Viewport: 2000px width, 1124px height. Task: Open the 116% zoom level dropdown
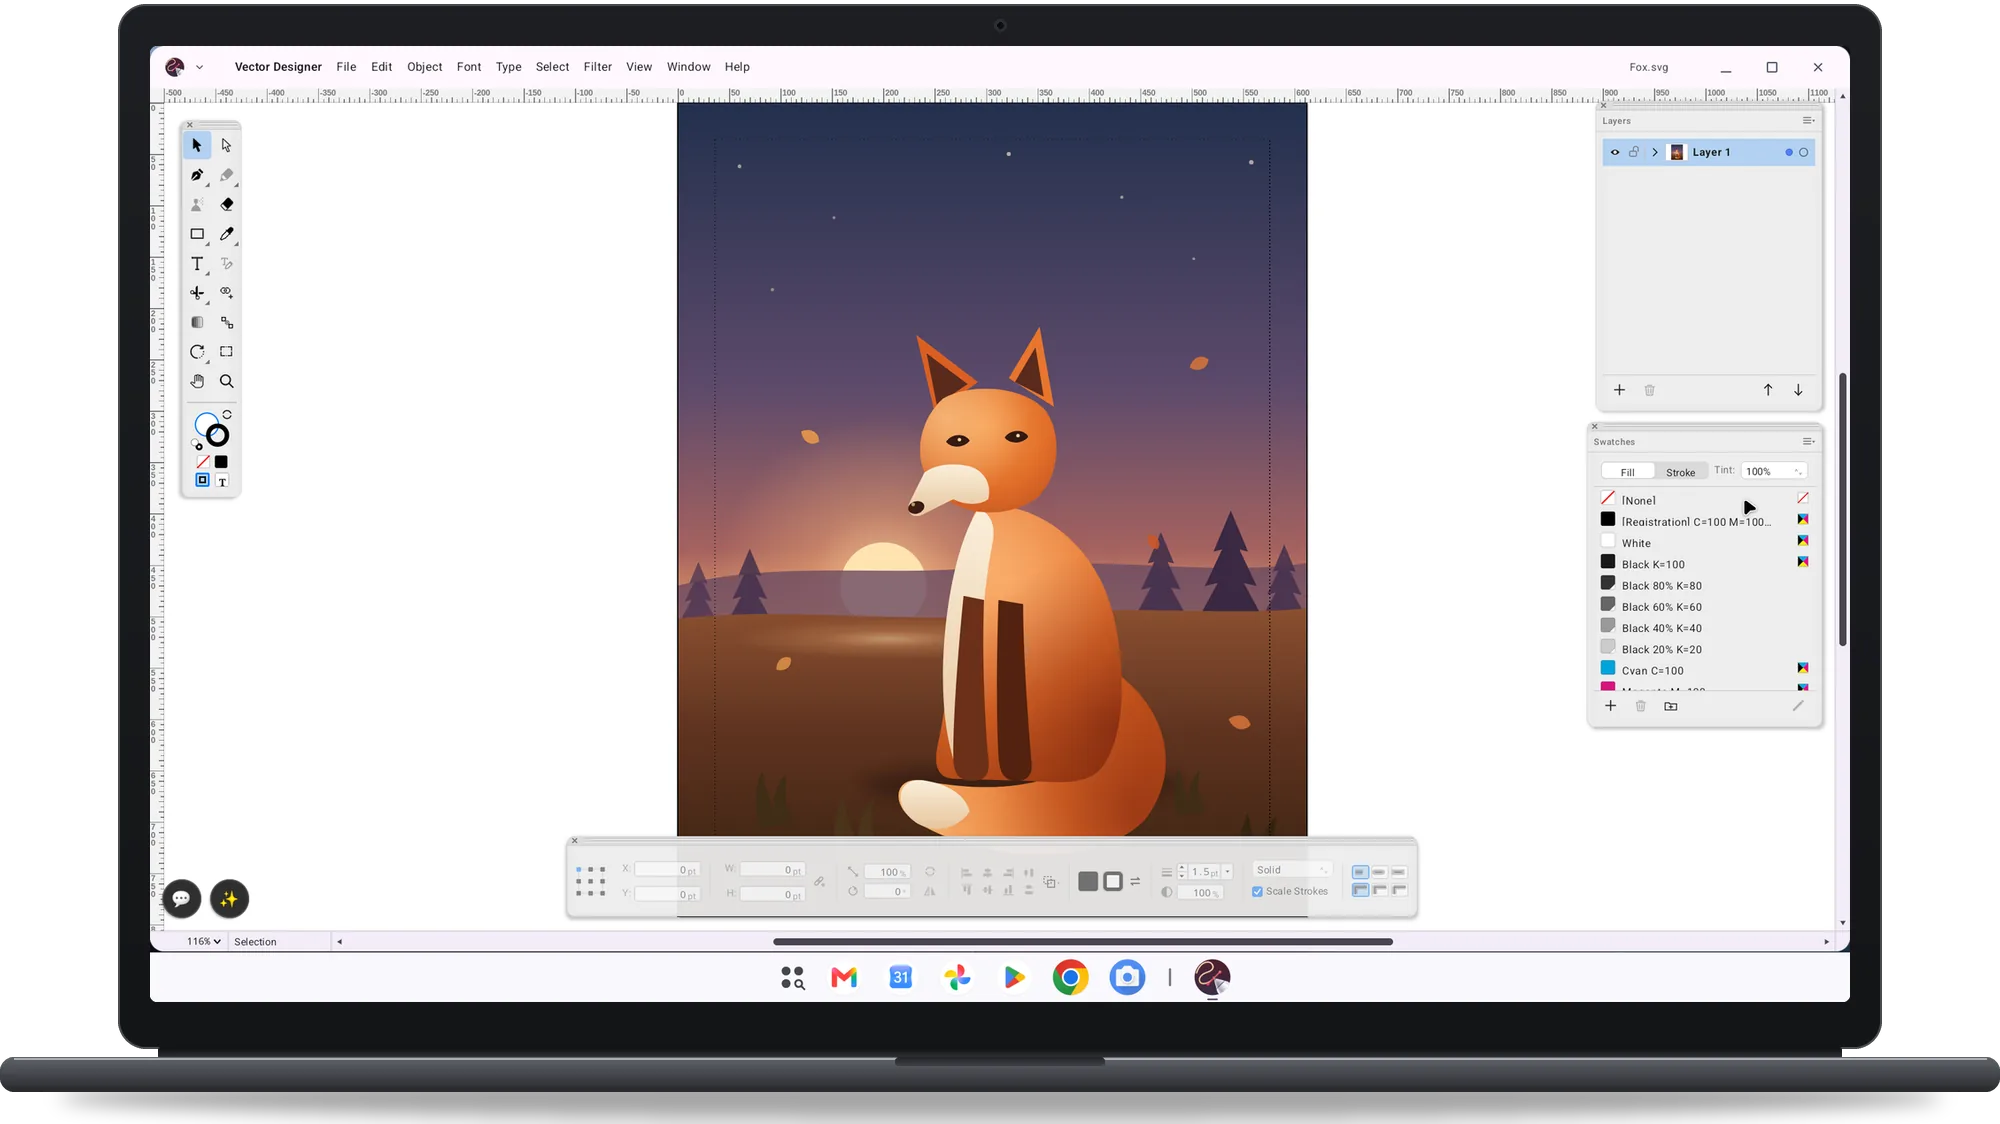pyautogui.click(x=204, y=942)
